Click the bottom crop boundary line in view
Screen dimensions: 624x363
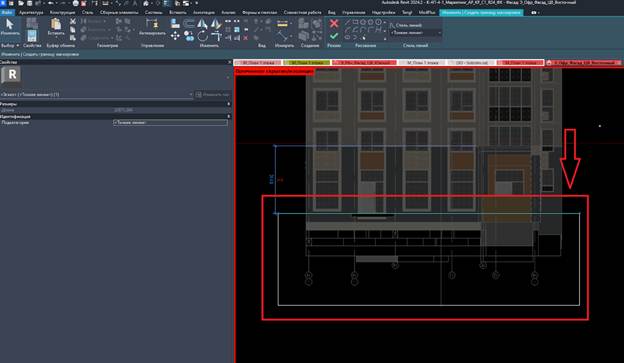click(x=429, y=305)
